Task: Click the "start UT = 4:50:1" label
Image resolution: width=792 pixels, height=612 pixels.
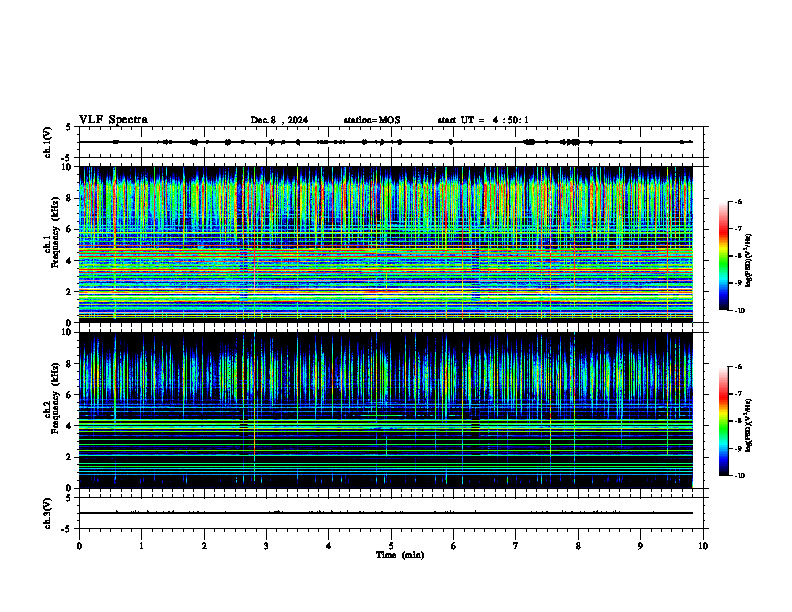Action: click(x=483, y=120)
